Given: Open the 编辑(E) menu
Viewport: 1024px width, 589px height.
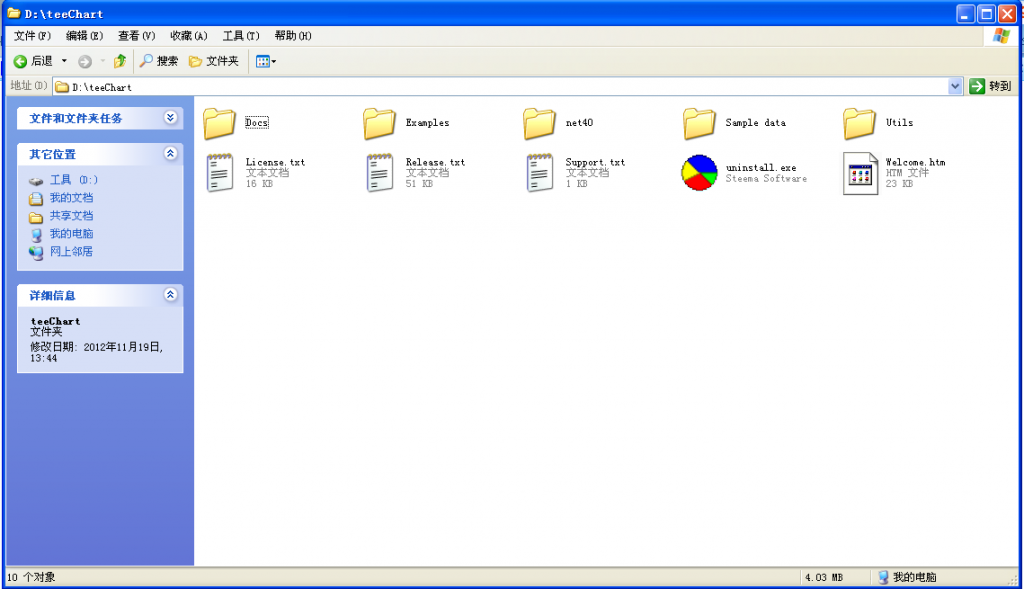Looking at the screenshot, I should (84, 36).
